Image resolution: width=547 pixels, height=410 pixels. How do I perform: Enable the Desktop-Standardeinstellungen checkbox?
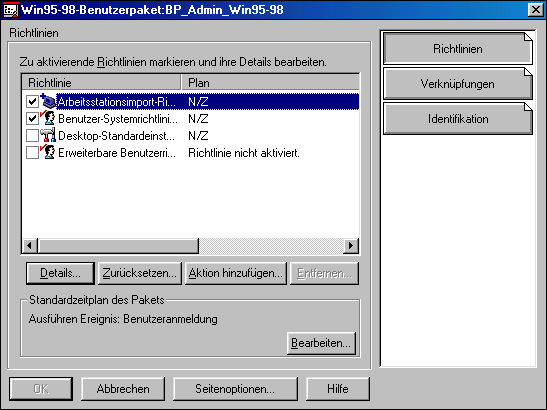(32, 136)
